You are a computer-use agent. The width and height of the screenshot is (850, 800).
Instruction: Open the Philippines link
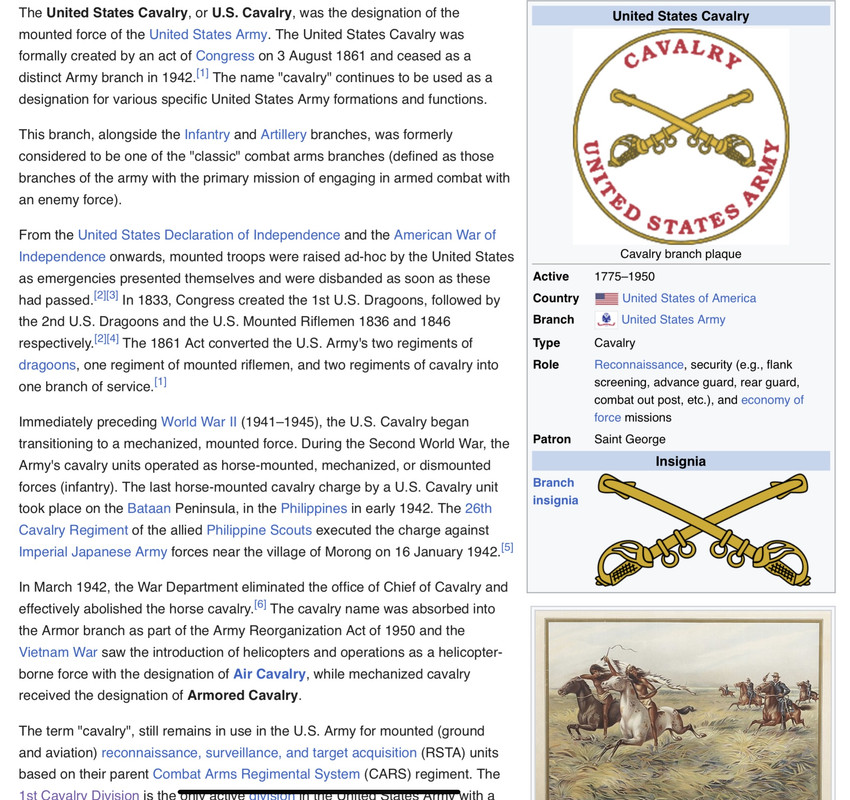click(x=314, y=508)
